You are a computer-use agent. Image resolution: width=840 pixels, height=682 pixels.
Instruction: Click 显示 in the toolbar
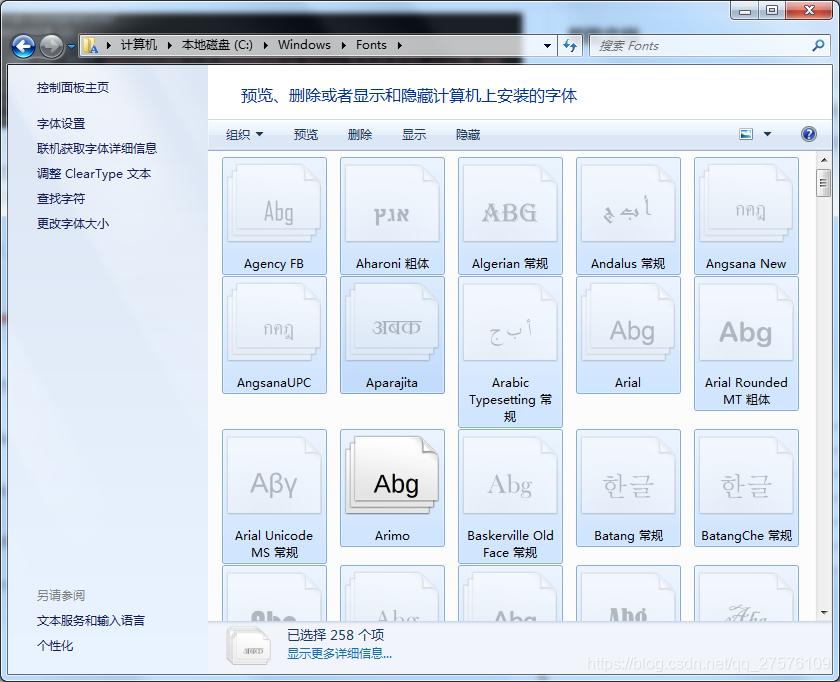point(414,134)
